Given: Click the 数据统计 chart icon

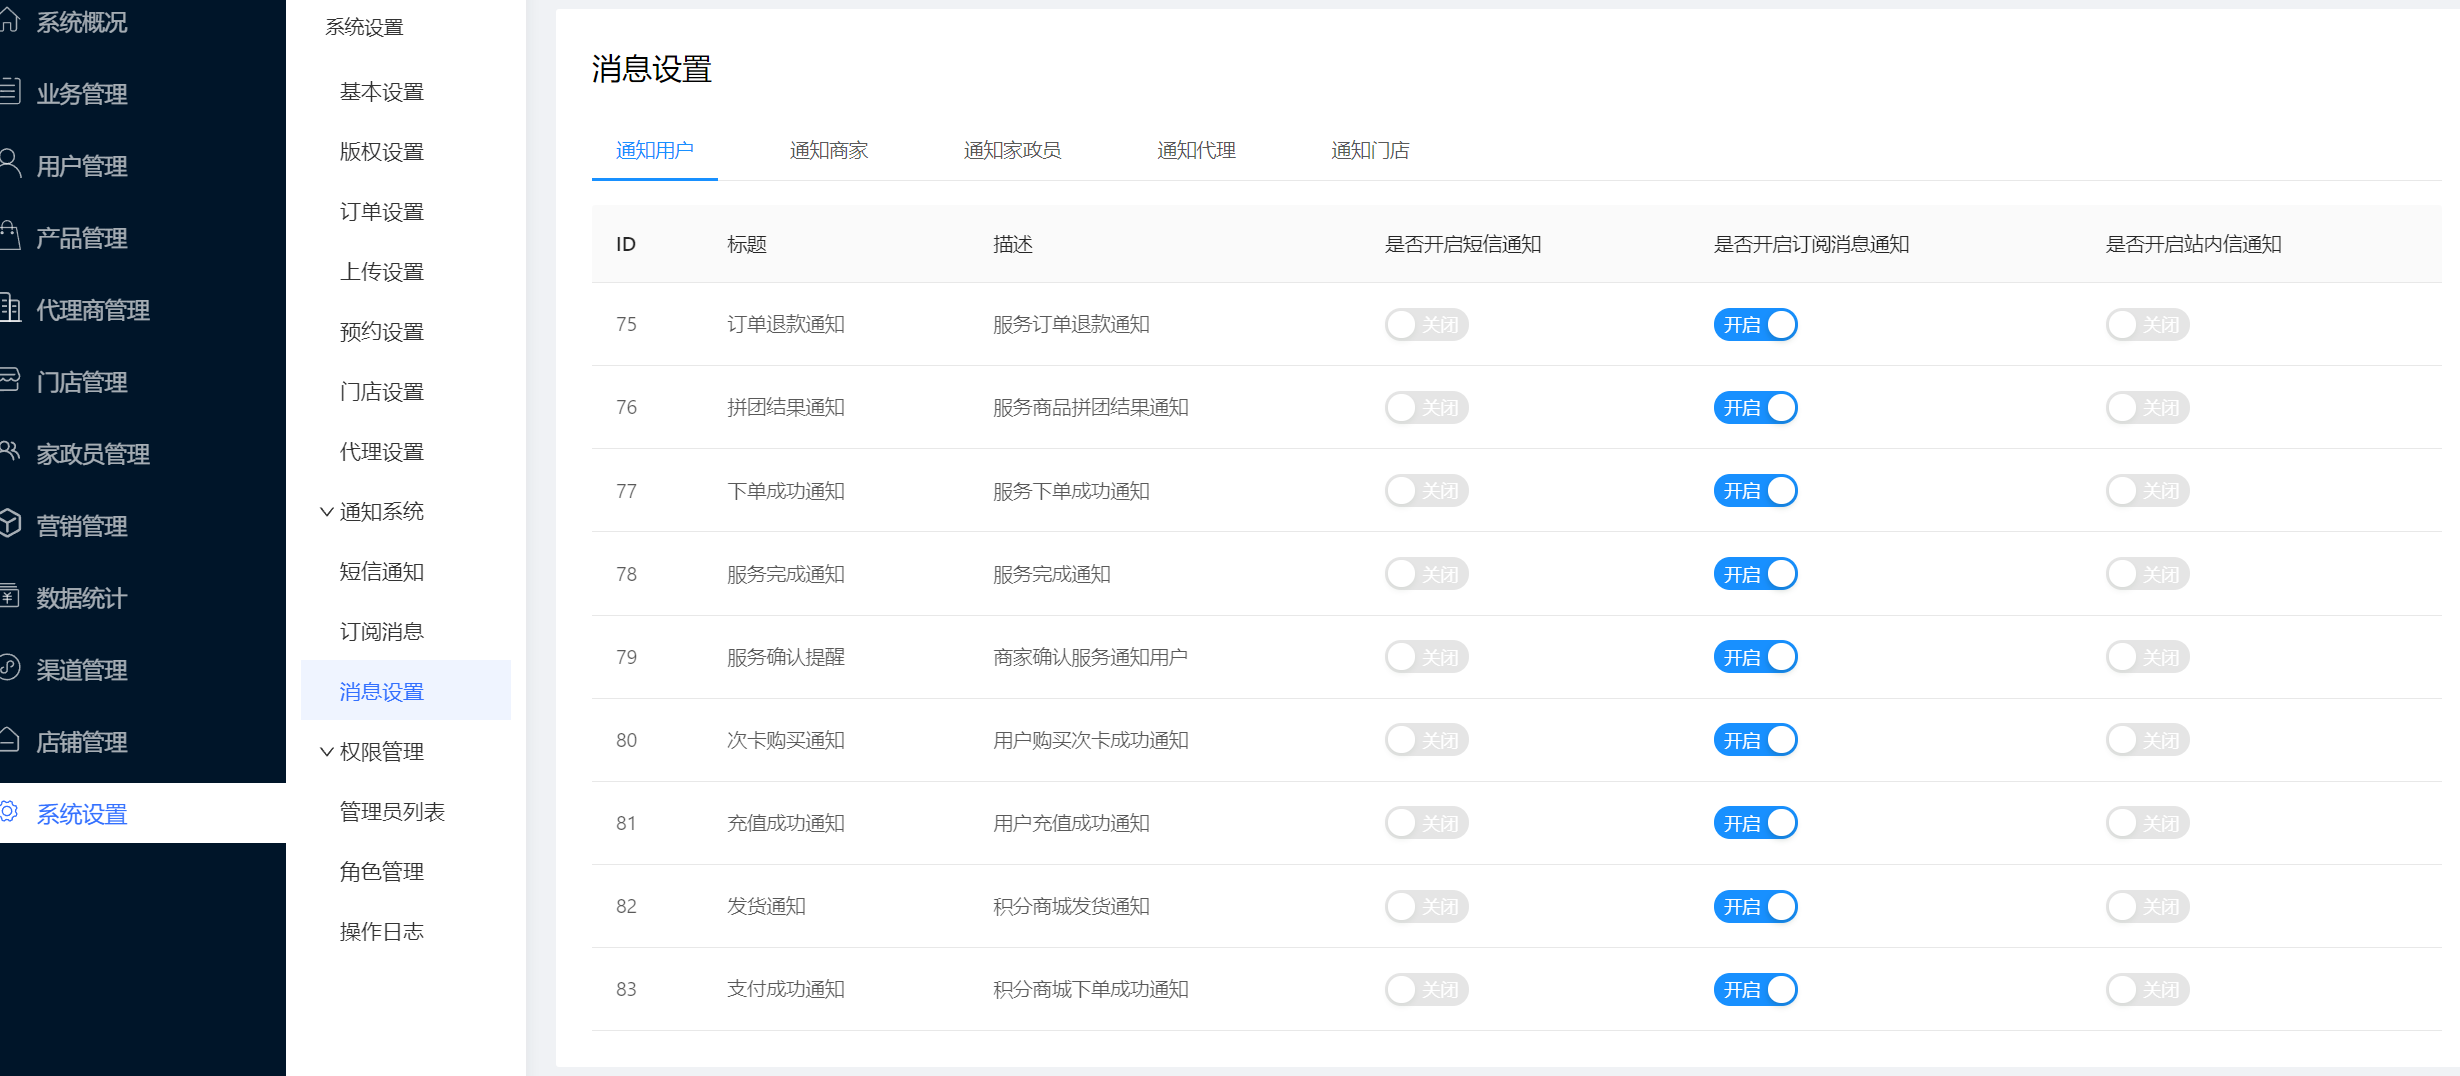Looking at the screenshot, I should point(10,596).
